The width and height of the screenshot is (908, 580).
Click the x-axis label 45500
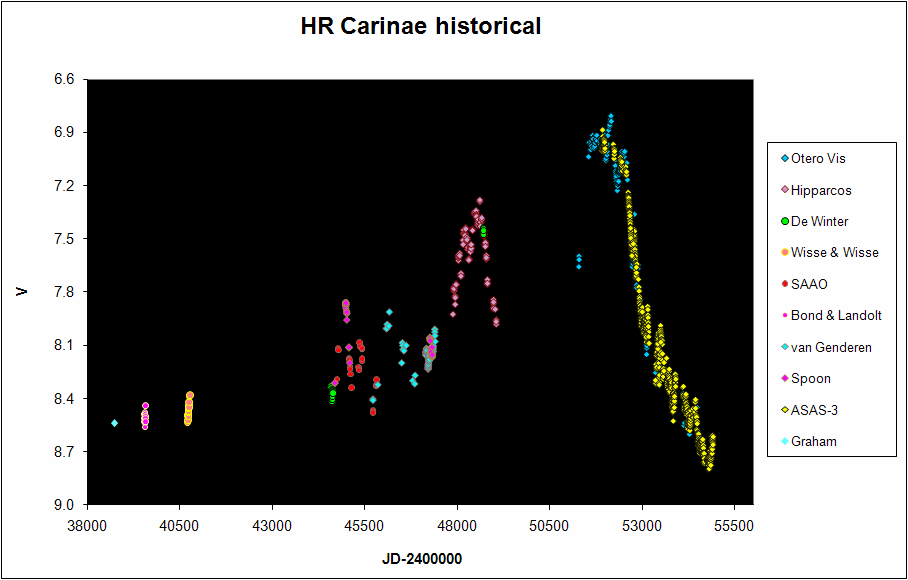pyautogui.click(x=364, y=526)
